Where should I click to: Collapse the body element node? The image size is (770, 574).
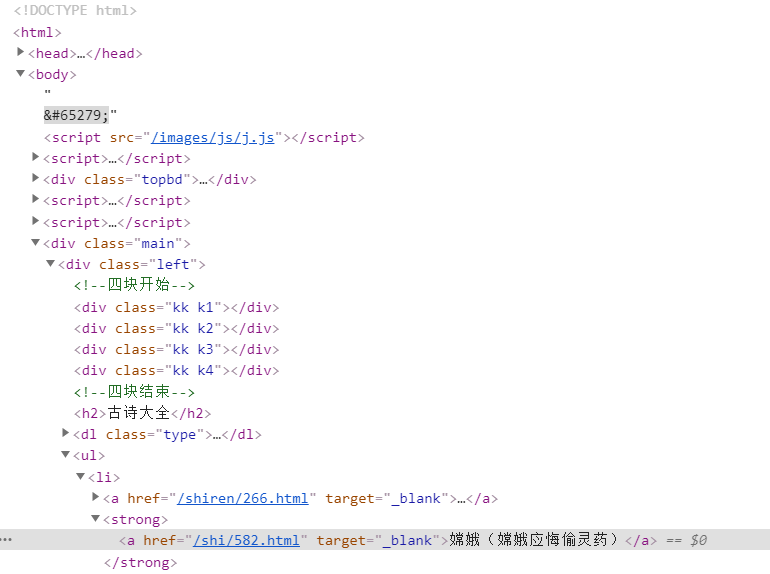[20, 73]
